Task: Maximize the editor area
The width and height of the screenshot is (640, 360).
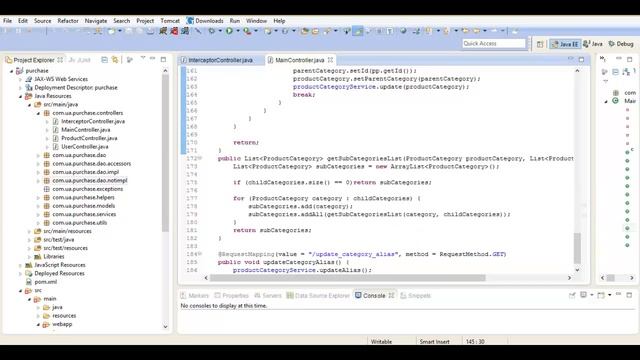Action: (x=581, y=60)
